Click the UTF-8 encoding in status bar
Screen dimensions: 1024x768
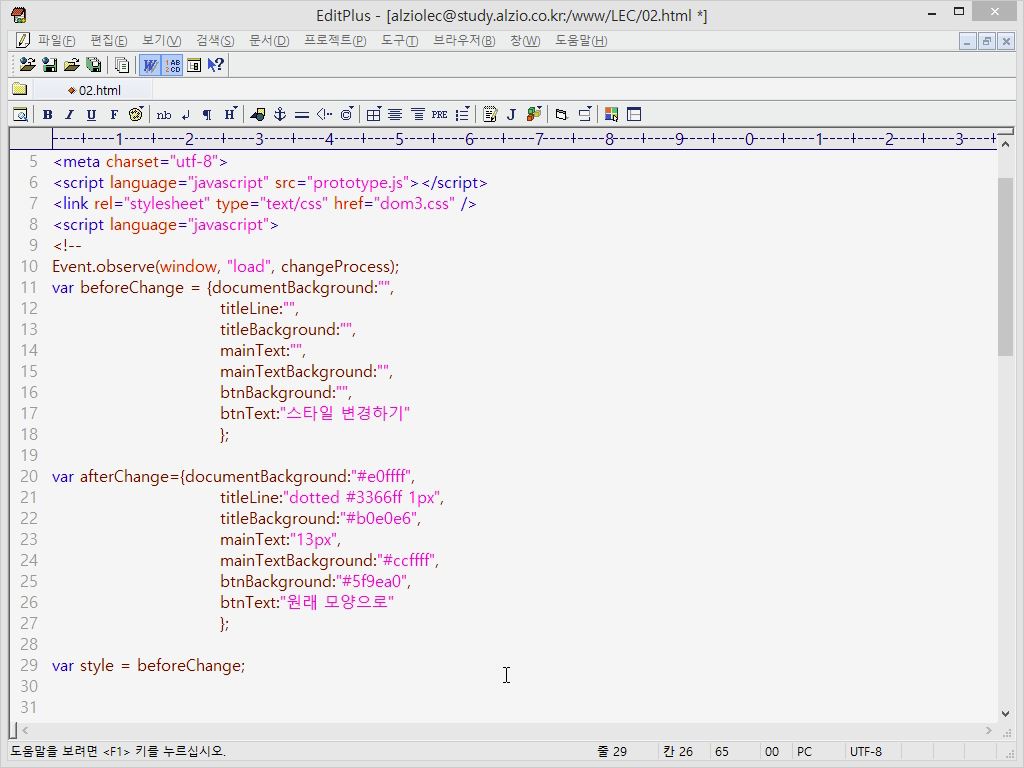pos(865,752)
